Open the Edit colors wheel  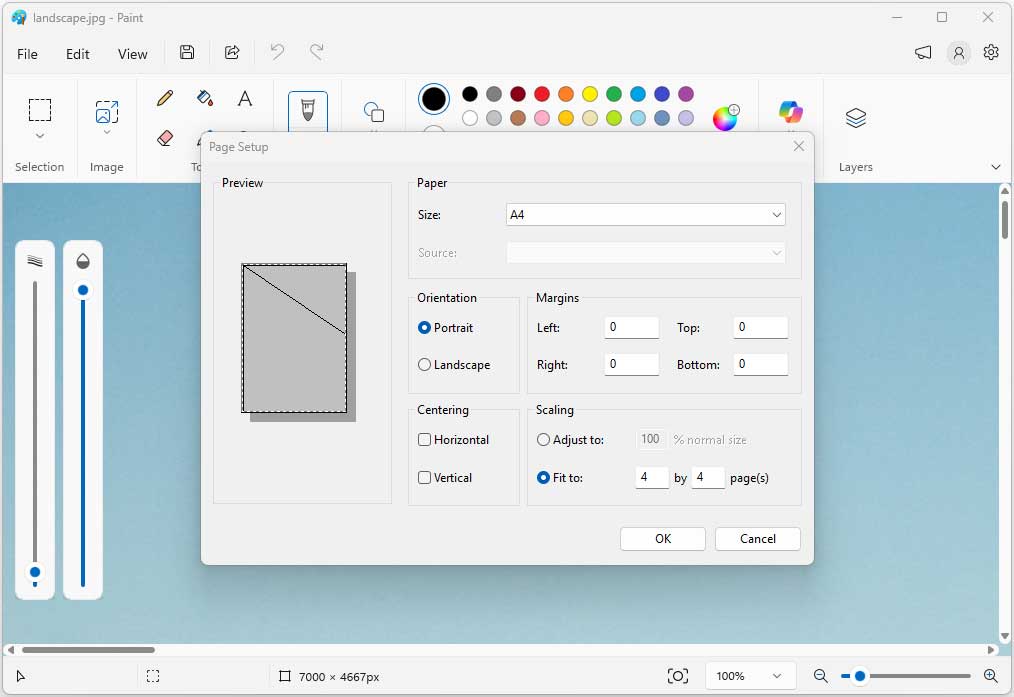[726, 118]
